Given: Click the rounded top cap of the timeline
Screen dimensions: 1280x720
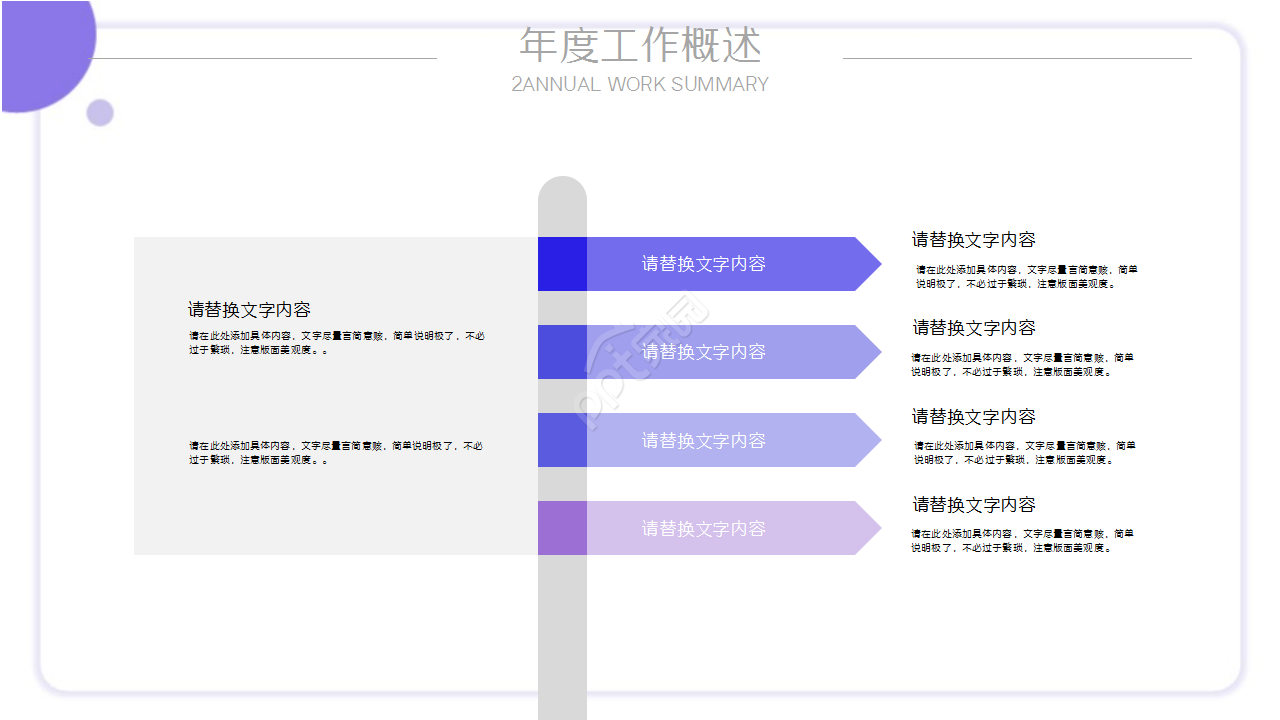Looking at the screenshot, I should (x=563, y=190).
